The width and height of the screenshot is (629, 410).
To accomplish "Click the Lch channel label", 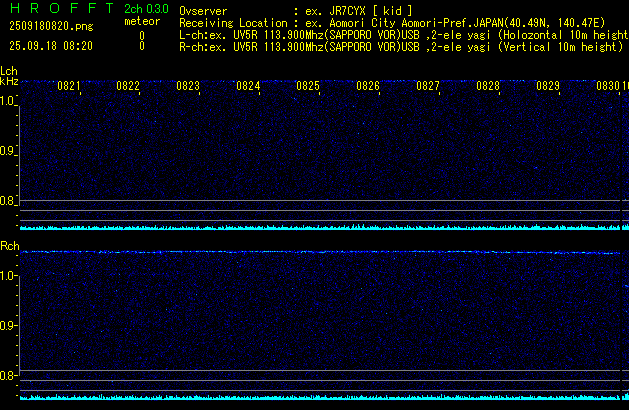I will click(9, 71).
